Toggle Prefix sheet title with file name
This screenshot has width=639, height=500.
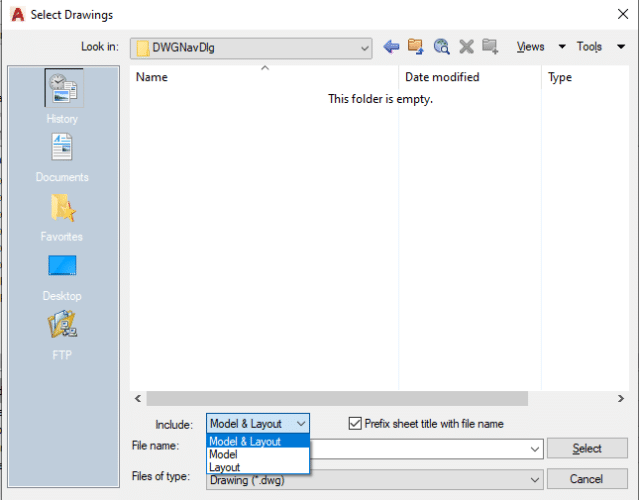[355, 424]
